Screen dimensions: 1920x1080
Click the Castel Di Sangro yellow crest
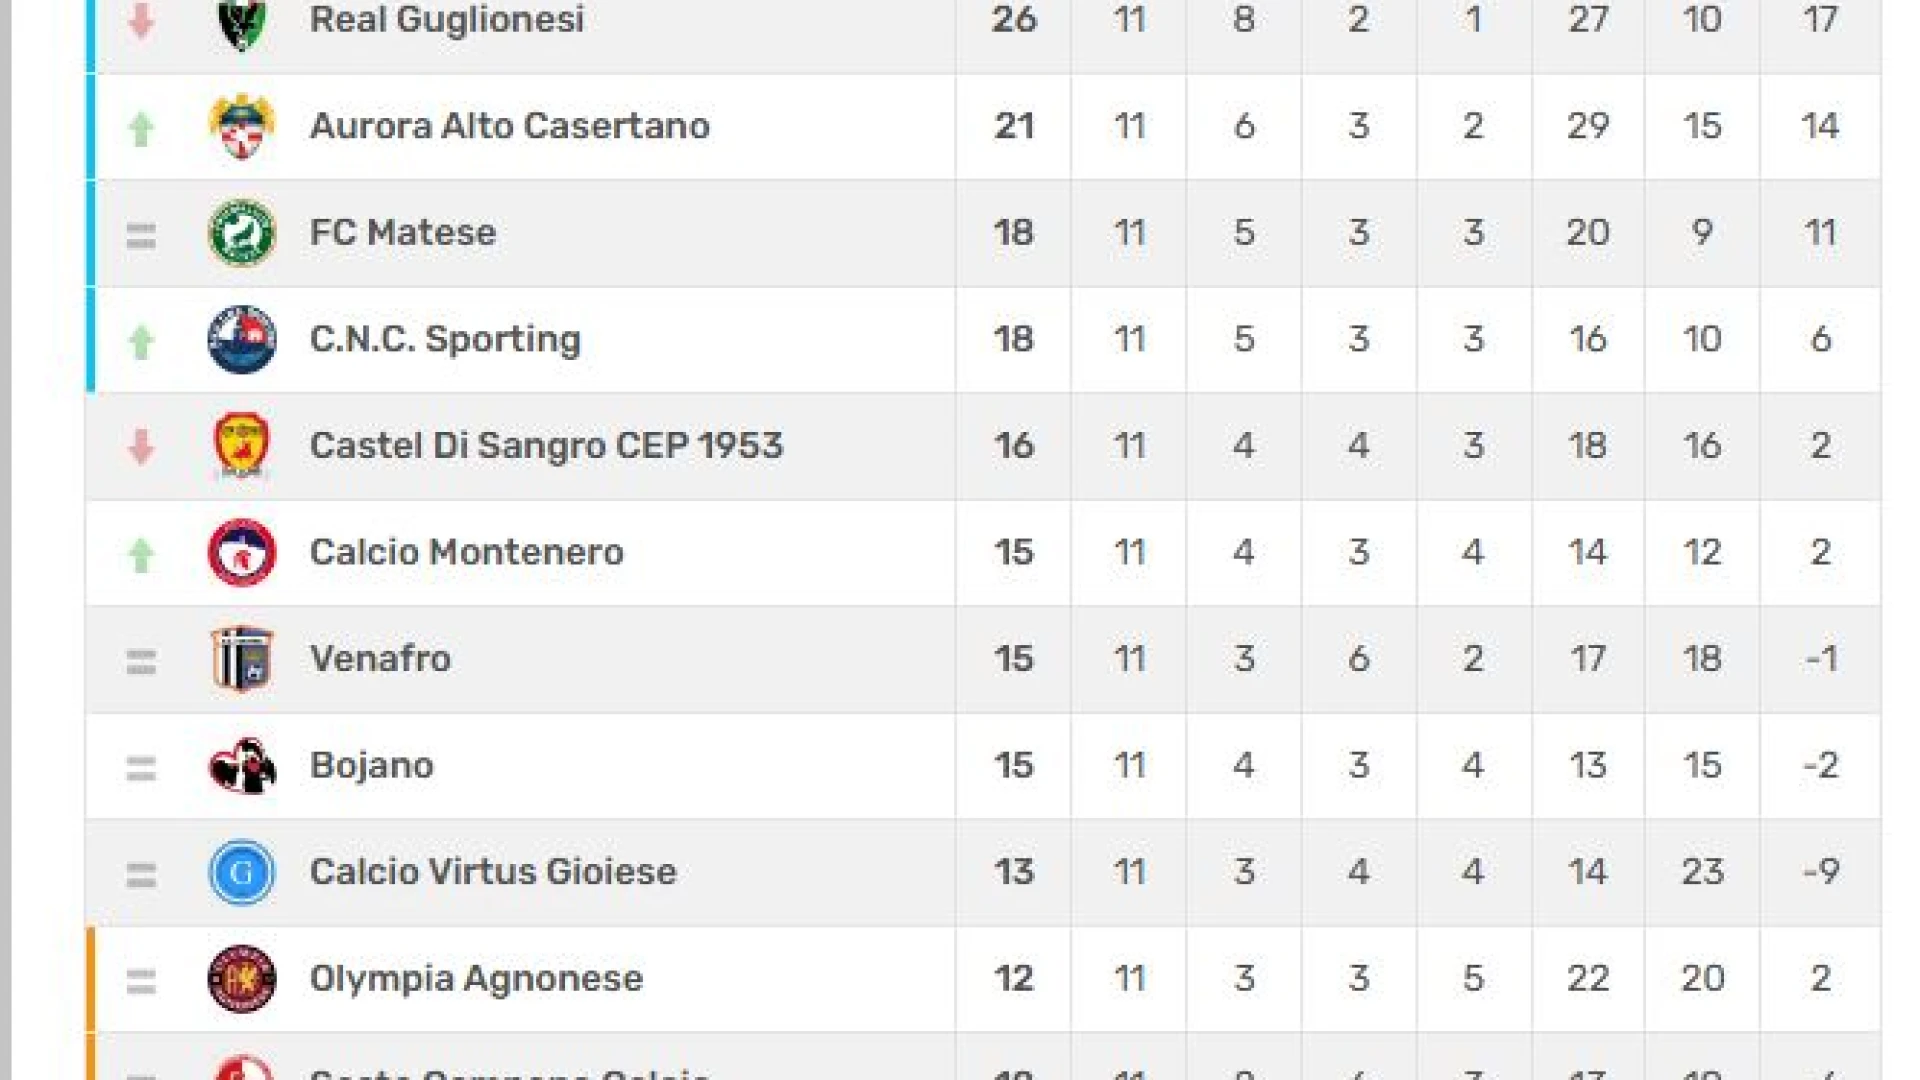click(x=241, y=446)
